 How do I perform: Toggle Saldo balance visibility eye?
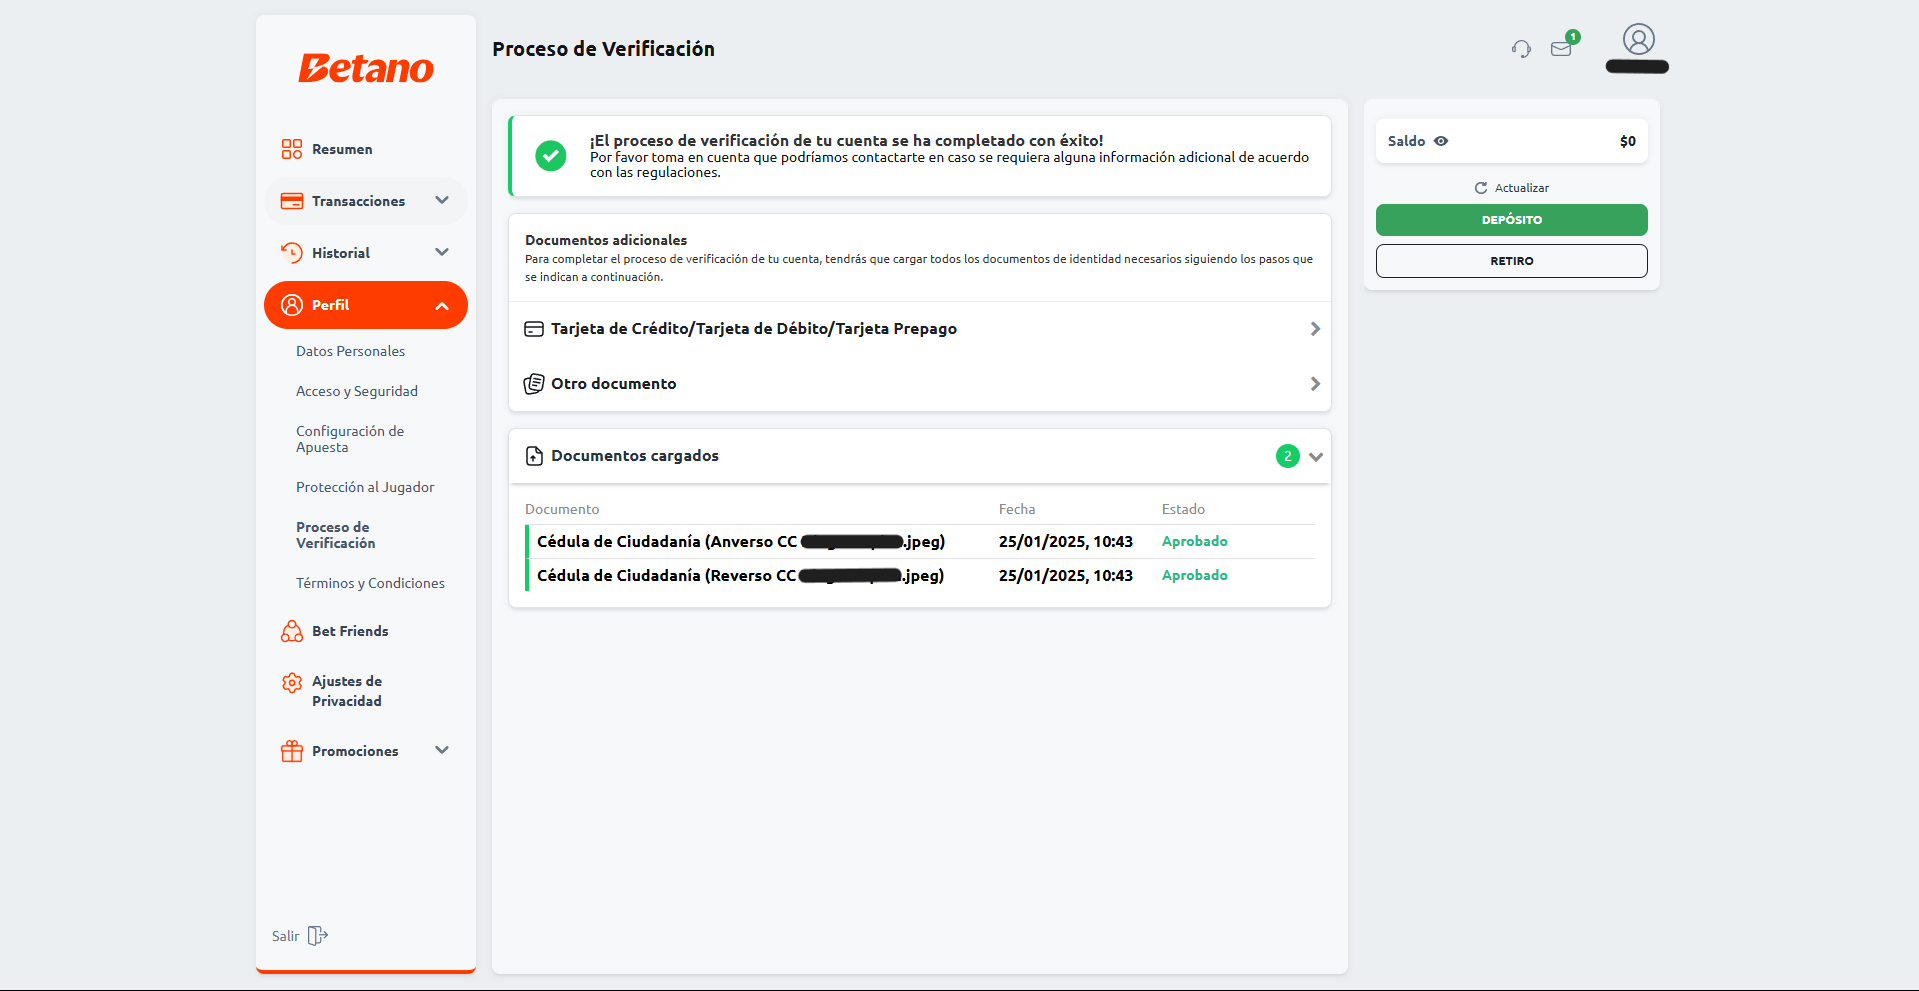coord(1441,141)
